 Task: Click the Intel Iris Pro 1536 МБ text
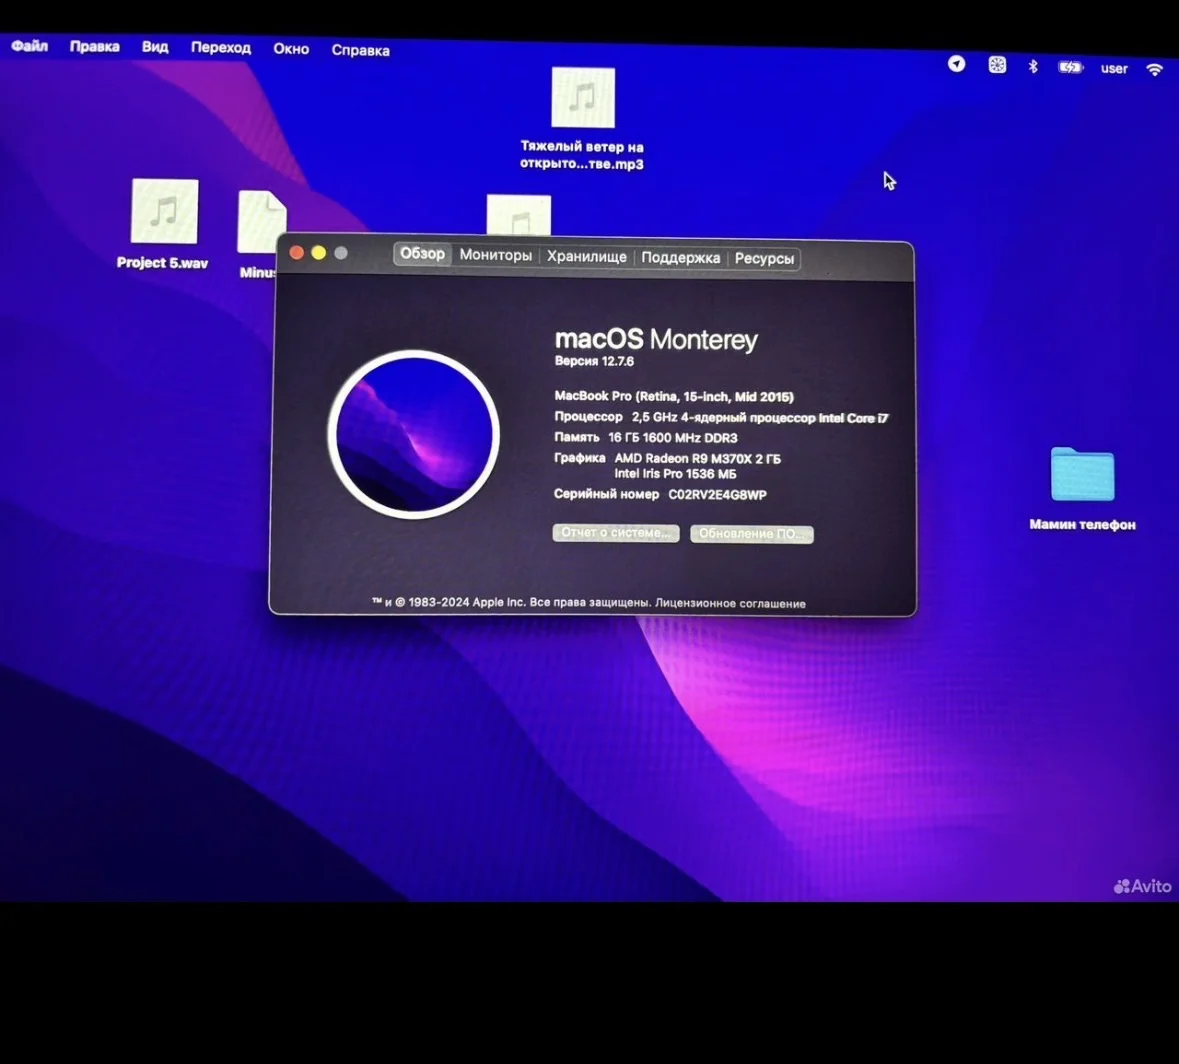tap(675, 474)
